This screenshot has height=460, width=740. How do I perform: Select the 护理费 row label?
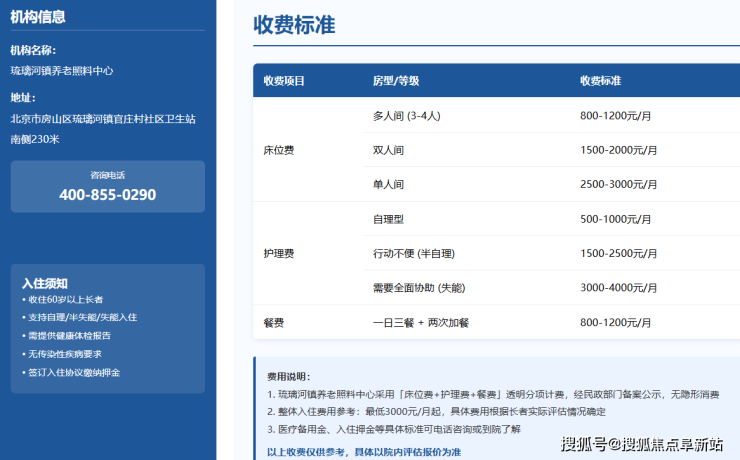tap(278, 253)
